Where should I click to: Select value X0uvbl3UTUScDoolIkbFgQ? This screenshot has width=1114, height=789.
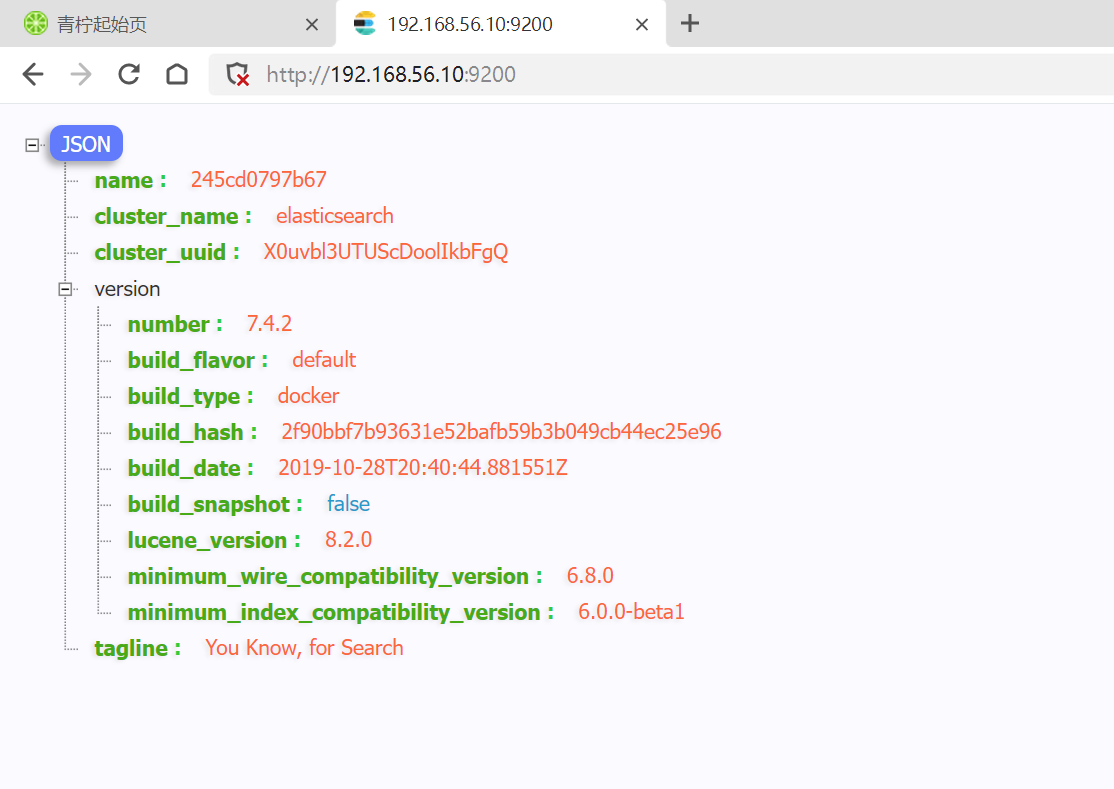(386, 252)
